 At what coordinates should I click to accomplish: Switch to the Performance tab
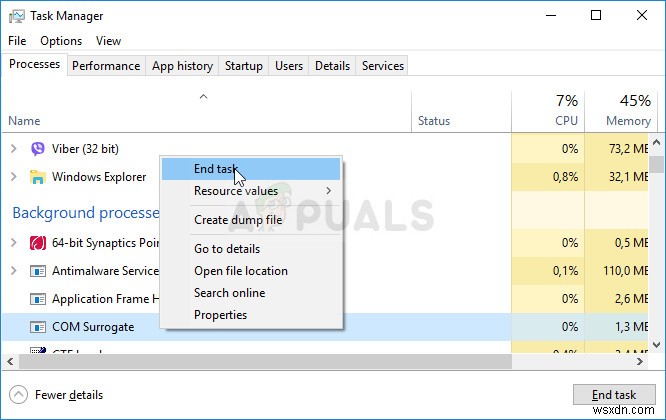click(106, 66)
